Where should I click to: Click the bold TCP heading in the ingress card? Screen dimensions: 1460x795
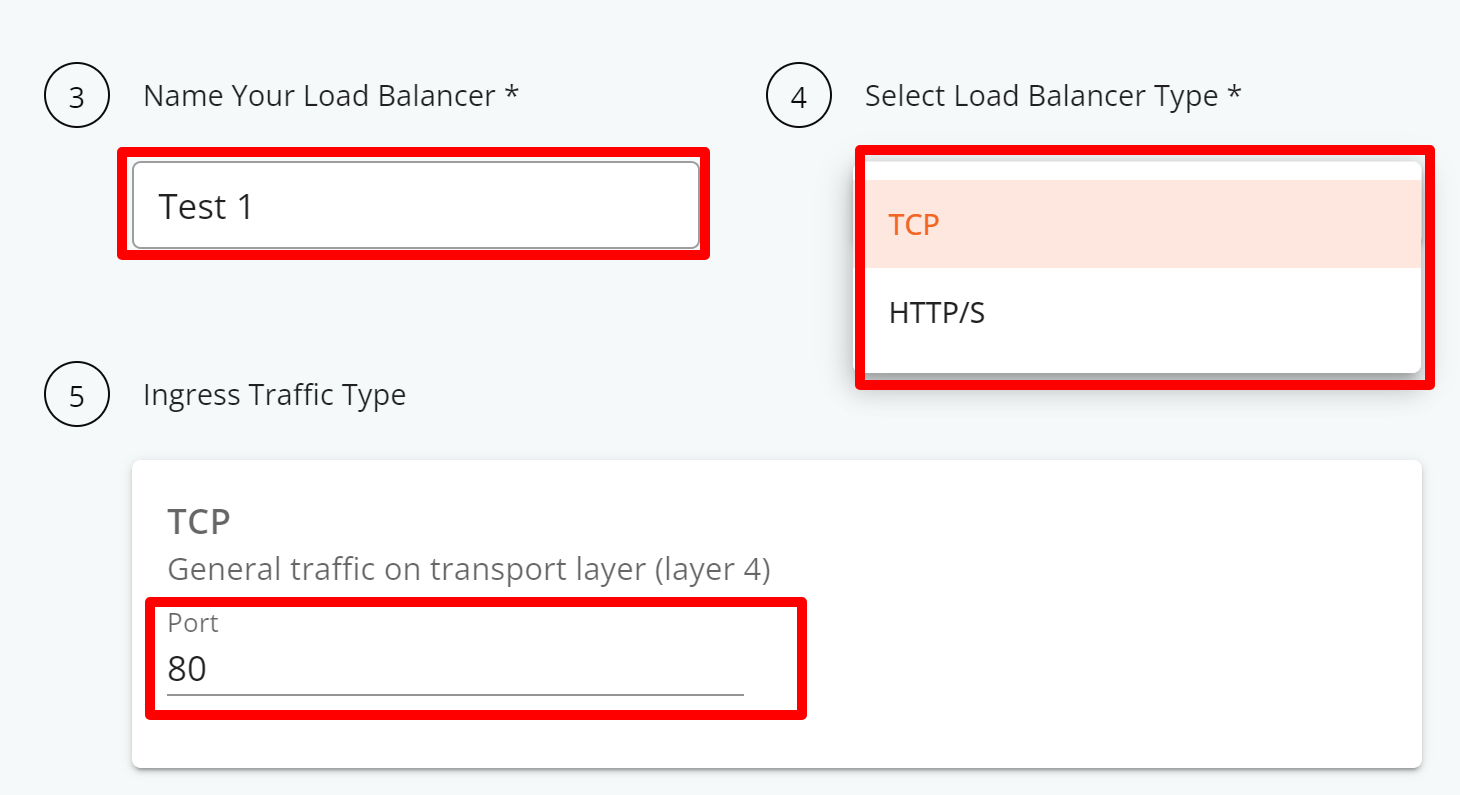(199, 521)
